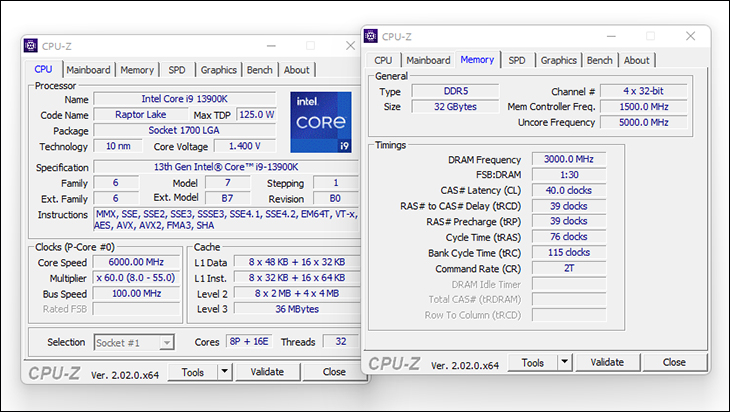Minimize the right Memory CPU-Z window

(x=612, y=36)
